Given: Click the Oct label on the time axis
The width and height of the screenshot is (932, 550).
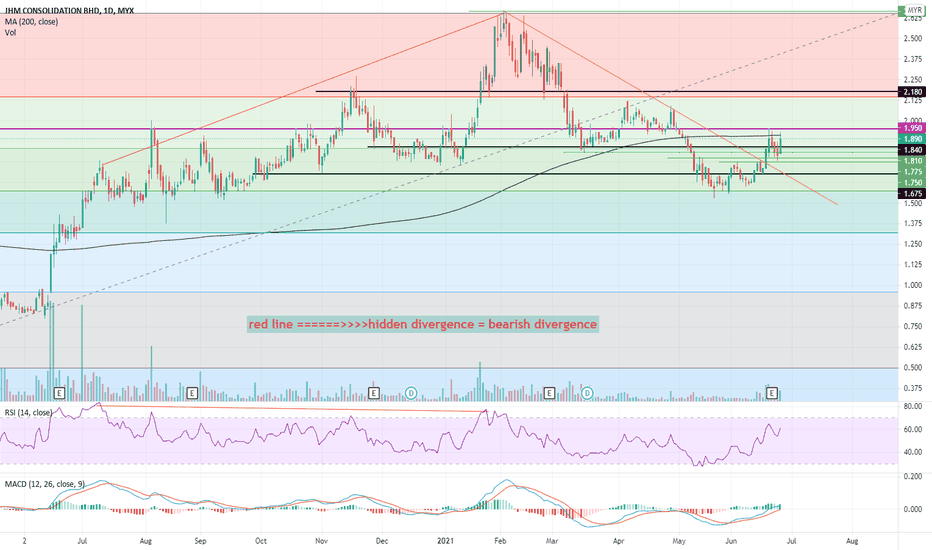Looking at the screenshot, I should coord(260,540).
